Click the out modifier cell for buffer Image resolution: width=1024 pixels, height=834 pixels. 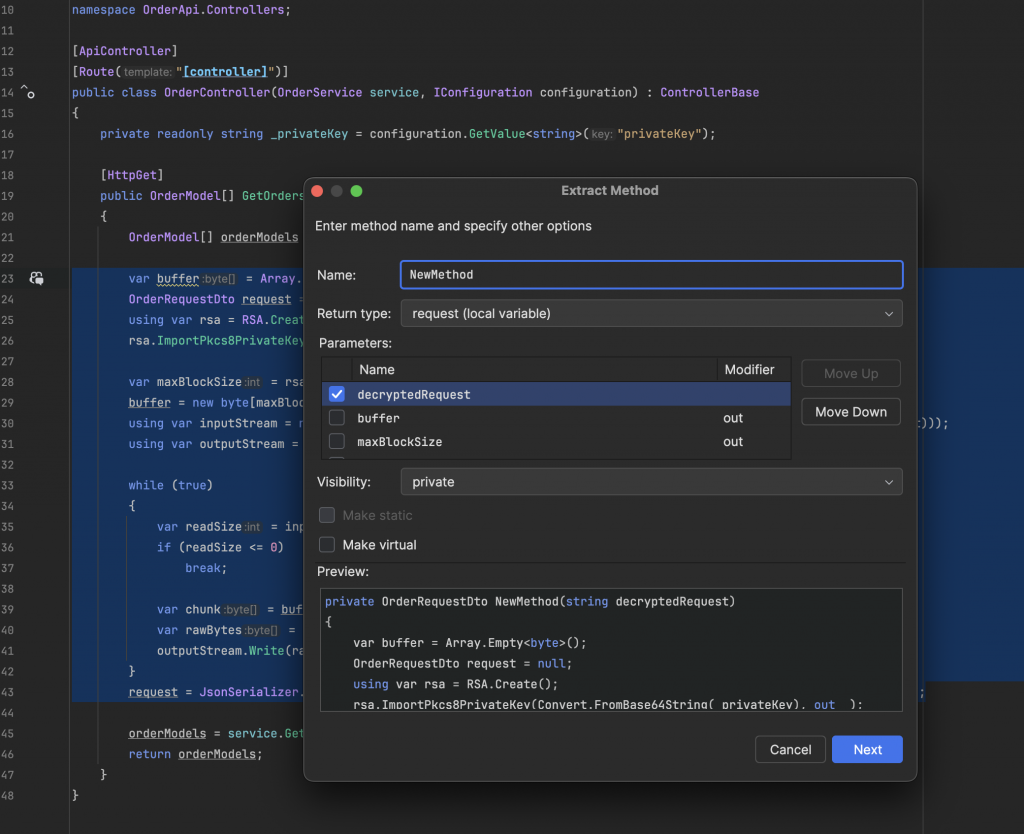click(x=734, y=418)
